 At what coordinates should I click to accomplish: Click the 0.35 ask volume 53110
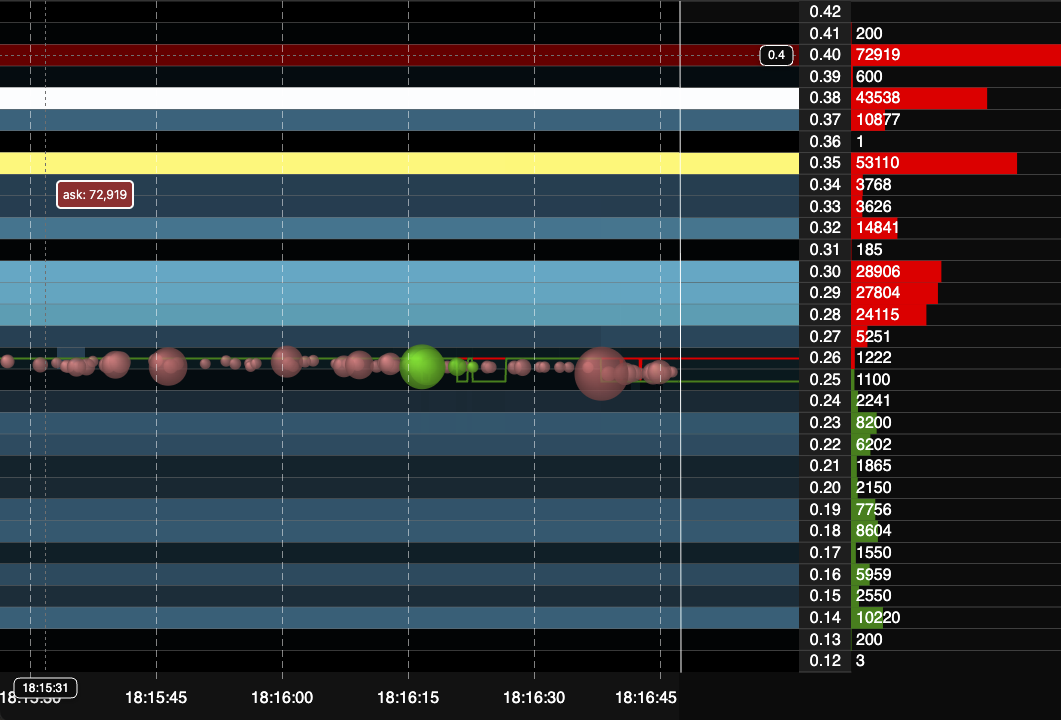coord(878,162)
